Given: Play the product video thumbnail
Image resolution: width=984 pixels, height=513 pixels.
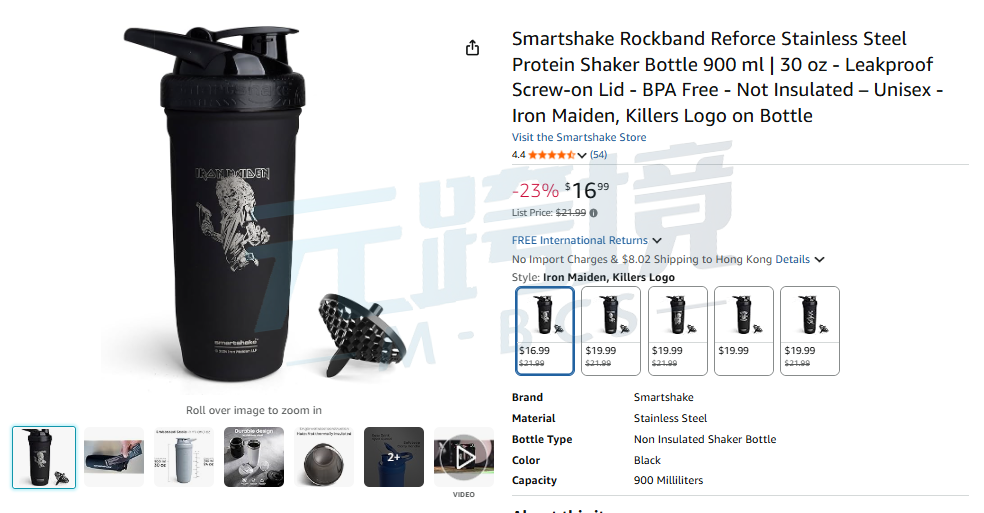Looking at the screenshot, I should (x=464, y=457).
